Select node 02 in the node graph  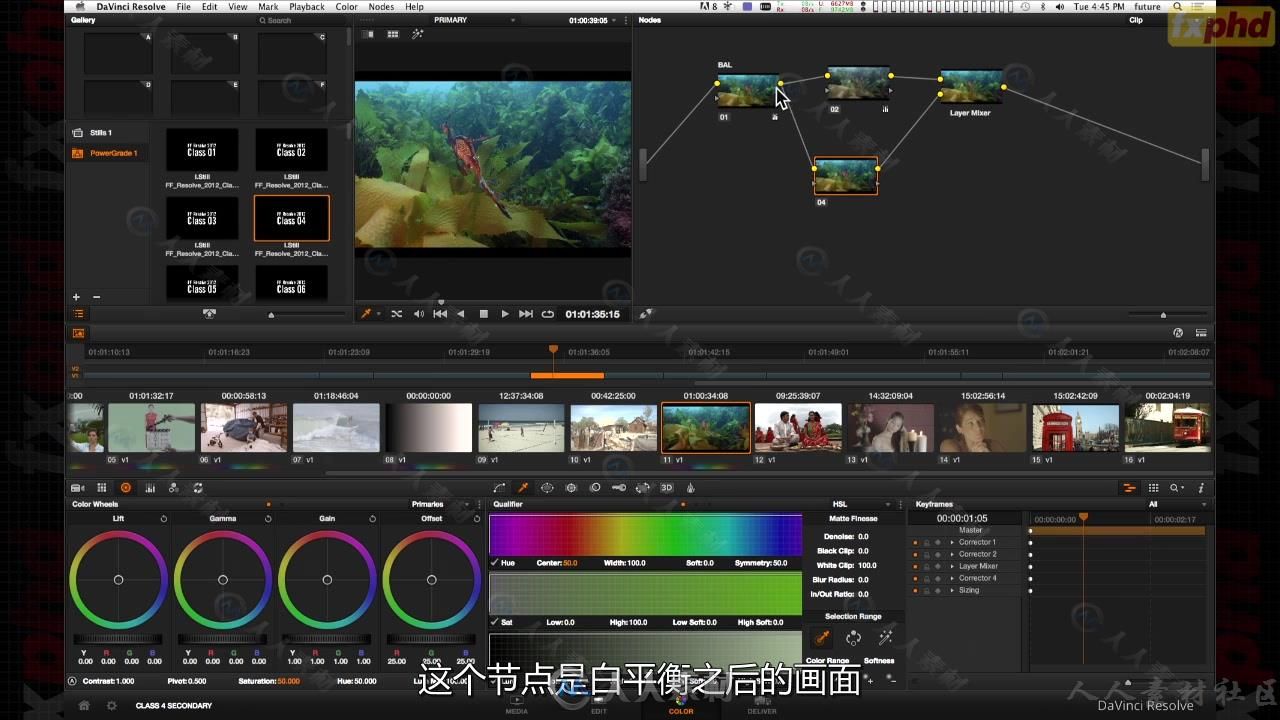(858, 83)
